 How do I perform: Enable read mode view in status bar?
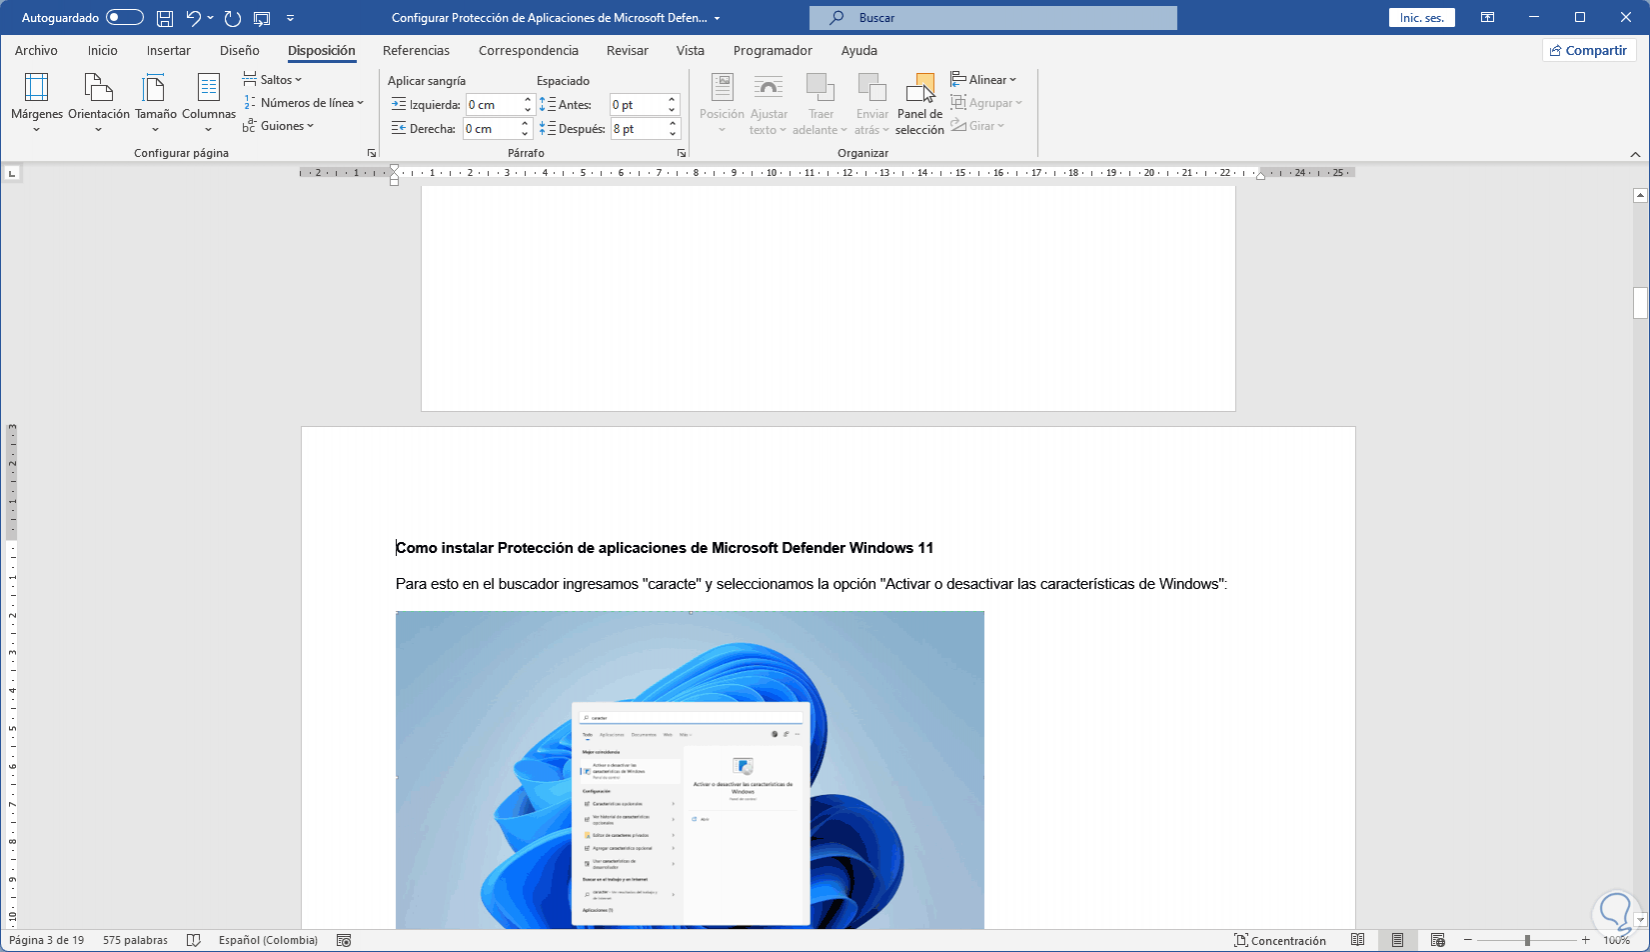[x=1357, y=940]
